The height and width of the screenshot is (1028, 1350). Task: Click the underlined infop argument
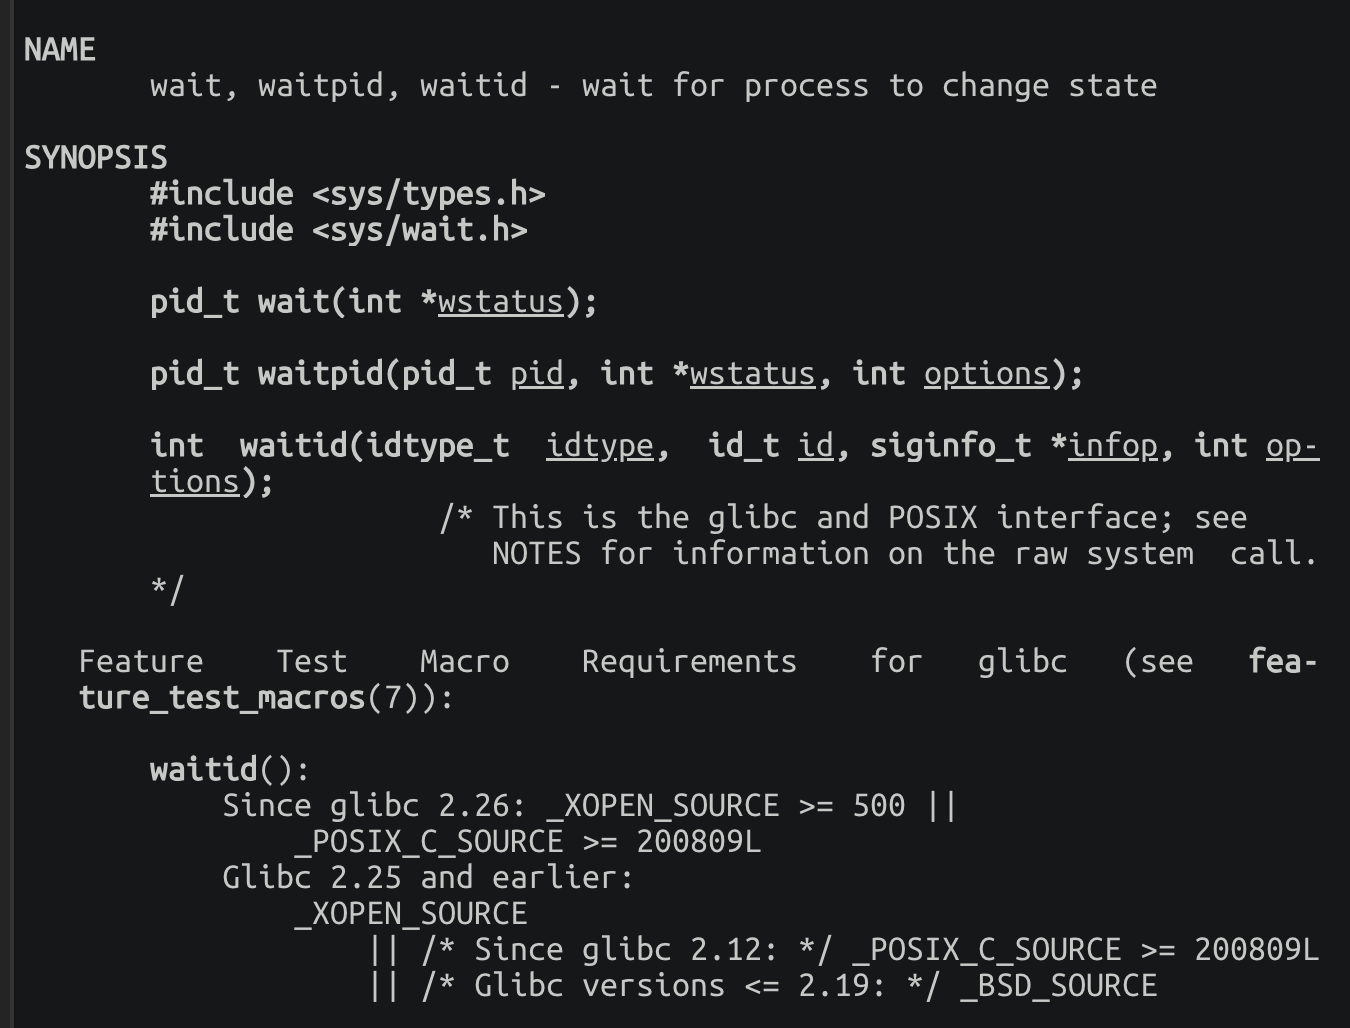pyautogui.click(x=1112, y=446)
